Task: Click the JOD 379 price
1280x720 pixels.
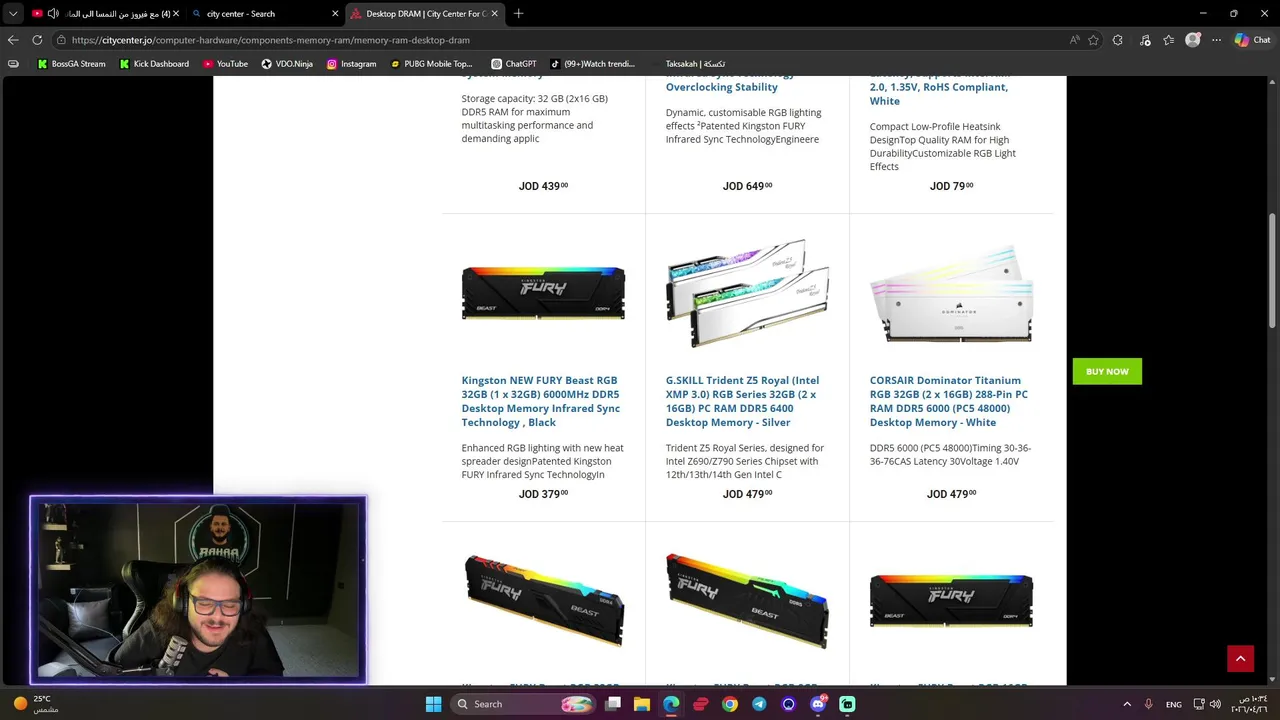Action: pyautogui.click(x=543, y=494)
